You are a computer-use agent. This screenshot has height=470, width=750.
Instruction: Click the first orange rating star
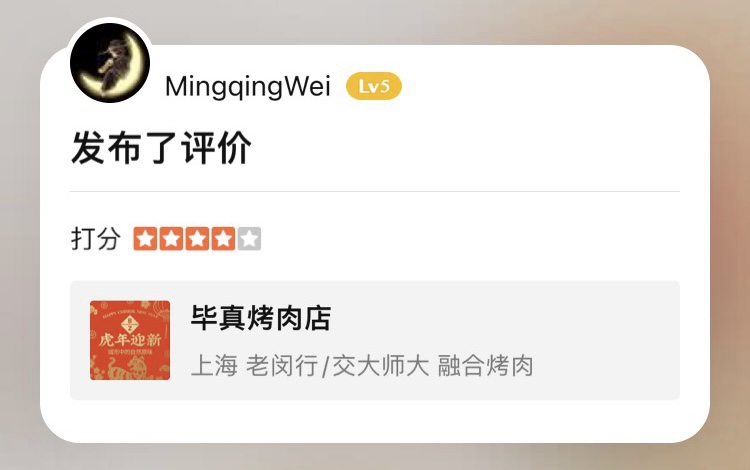pyautogui.click(x=145, y=239)
